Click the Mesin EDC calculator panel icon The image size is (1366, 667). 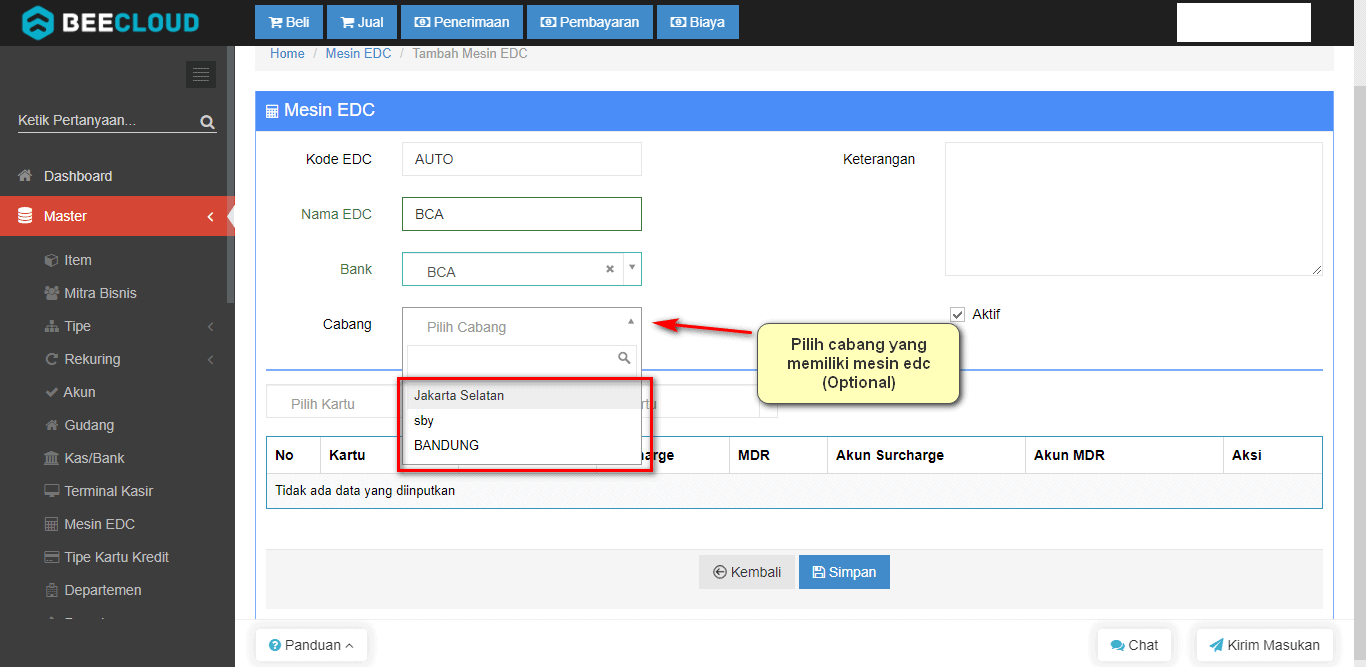tap(272, 111)
